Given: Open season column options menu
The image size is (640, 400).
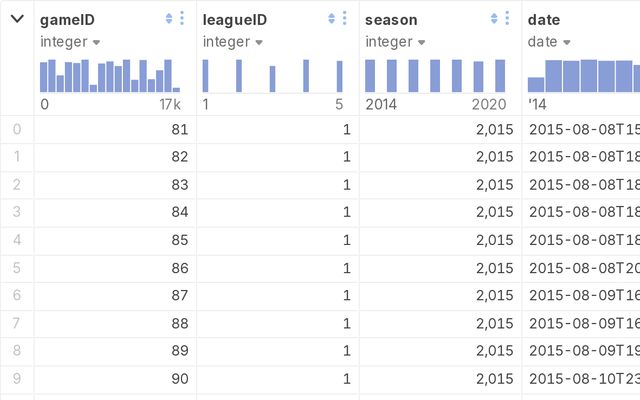Looking at the screenshot, I should (x=506, y=19).
